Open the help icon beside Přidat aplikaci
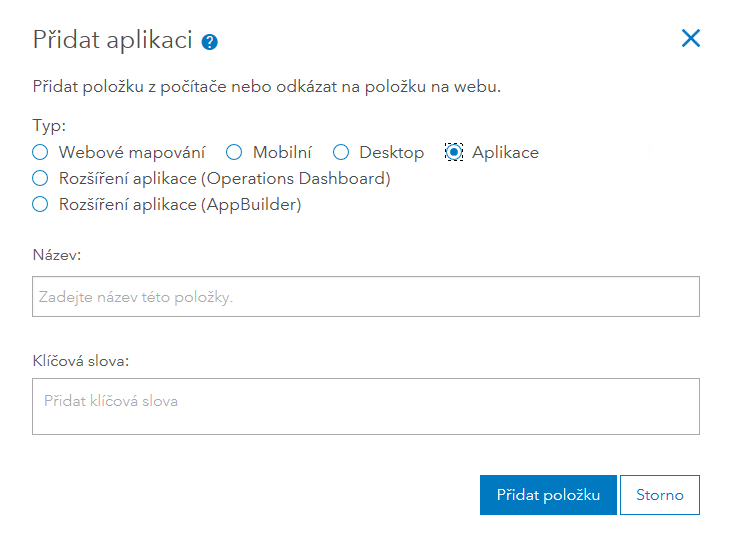This screenshot has width=733, height=549. pos(210,42)
